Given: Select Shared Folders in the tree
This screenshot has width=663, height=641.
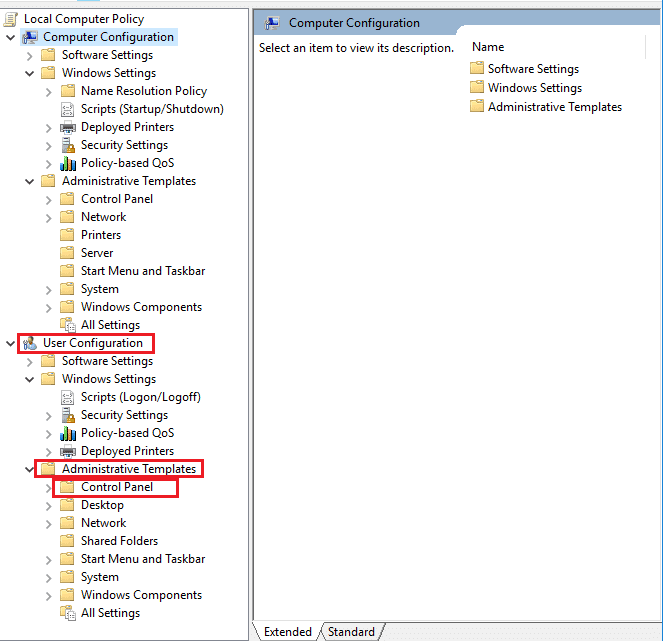Looking at the screenshot, I should [119, 541].
